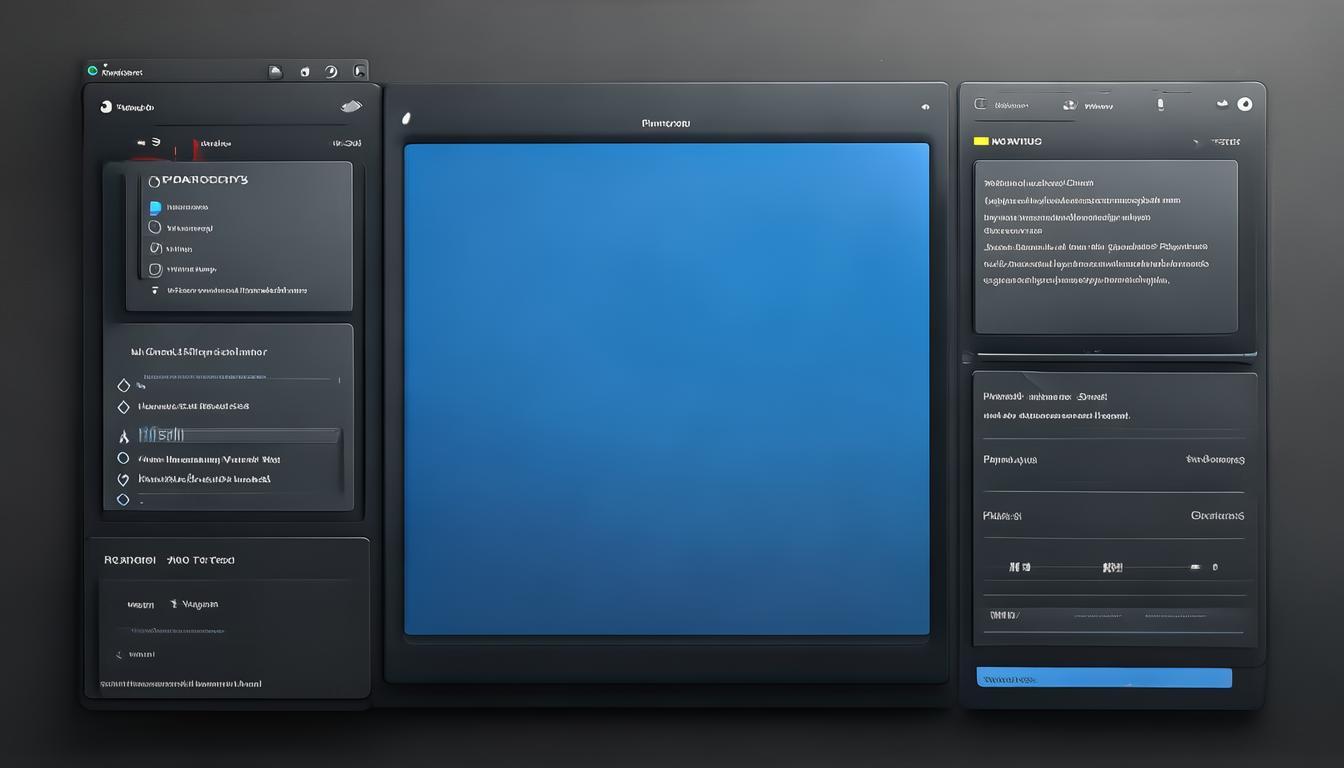Viewport: 1344px width, 768px height.
Task: Click the green circle icon in left title bar
Action: (x=93, y=71)
